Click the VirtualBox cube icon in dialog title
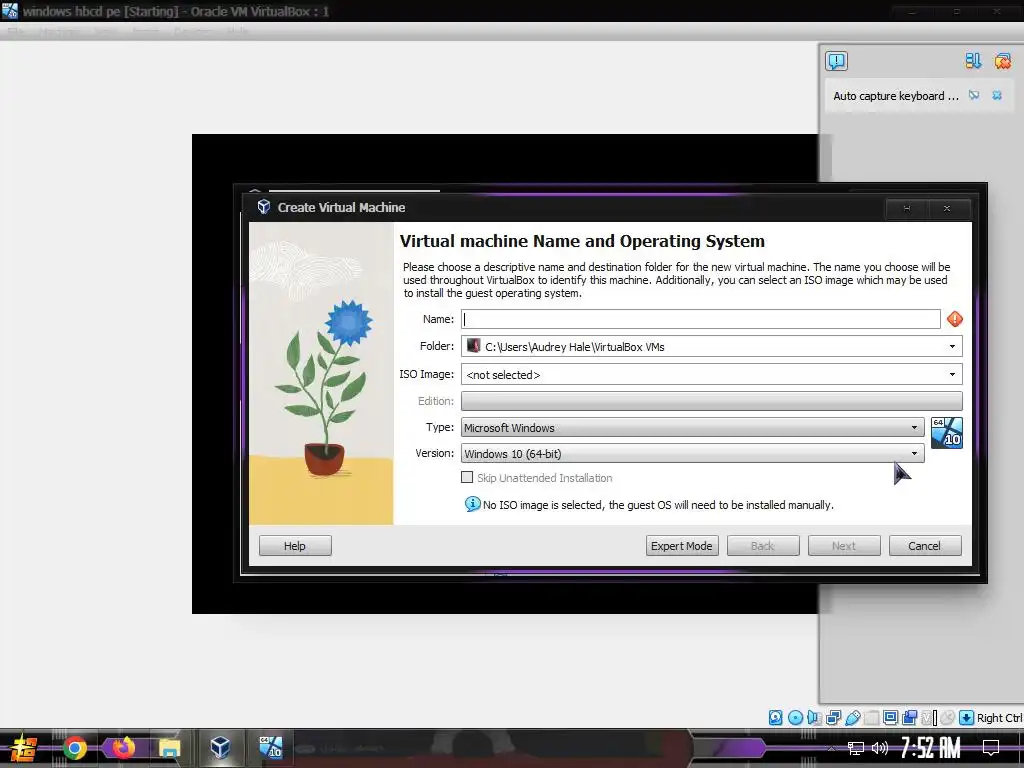 click(263, 207)
